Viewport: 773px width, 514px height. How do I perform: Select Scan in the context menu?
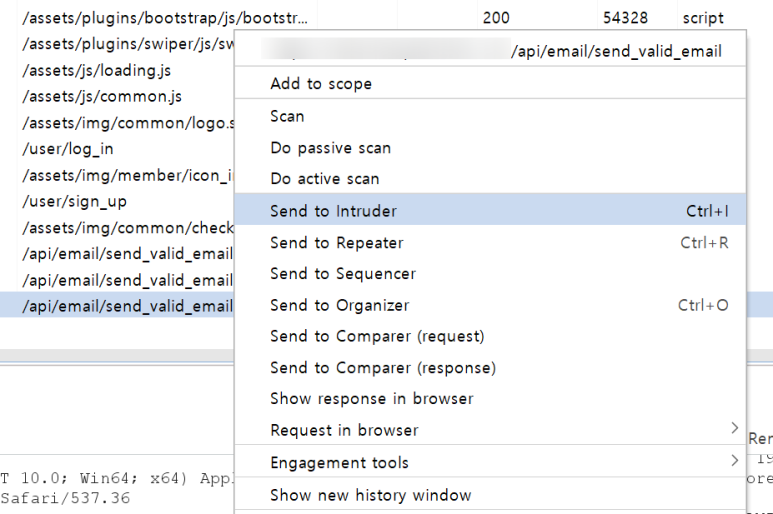pyautogui.click(x=287, y=116)
